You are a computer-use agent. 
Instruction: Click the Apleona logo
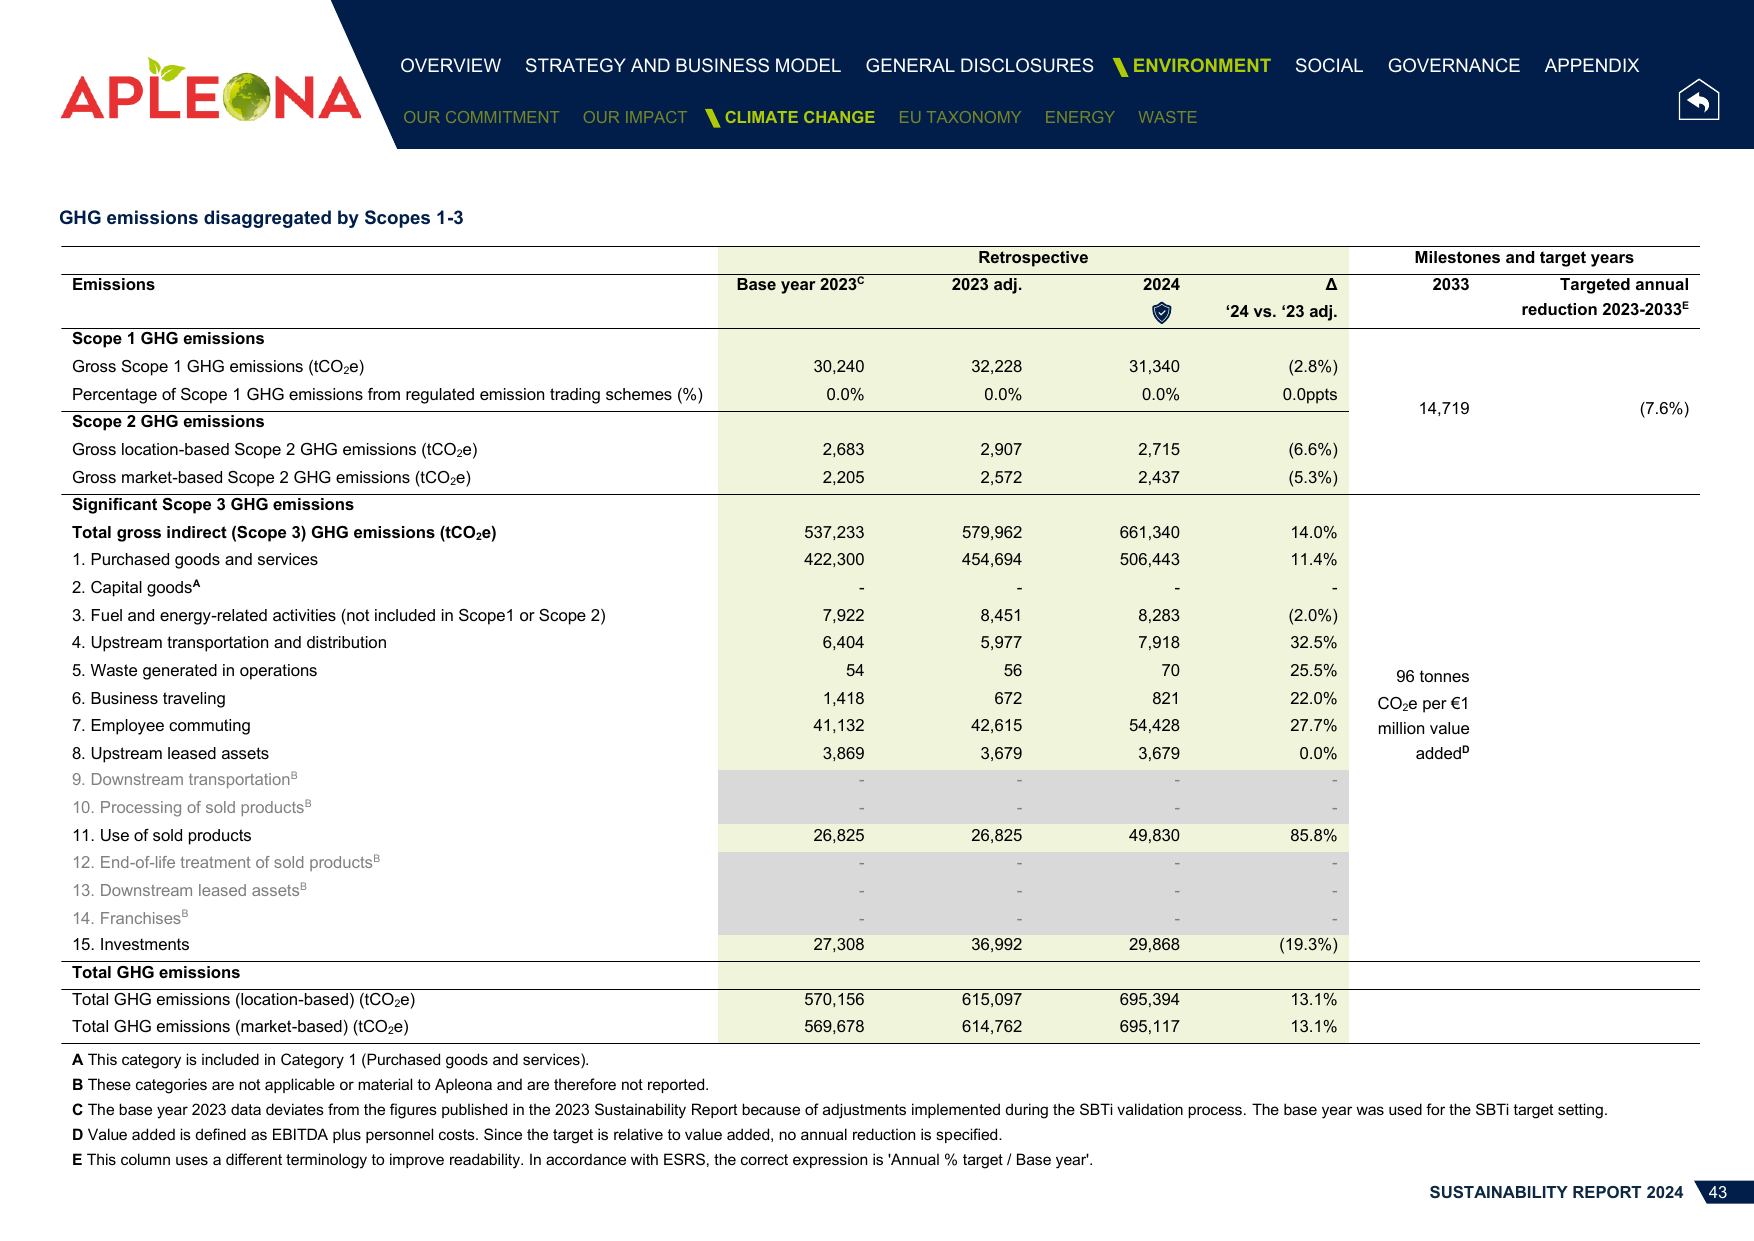[x=210, y=90]
